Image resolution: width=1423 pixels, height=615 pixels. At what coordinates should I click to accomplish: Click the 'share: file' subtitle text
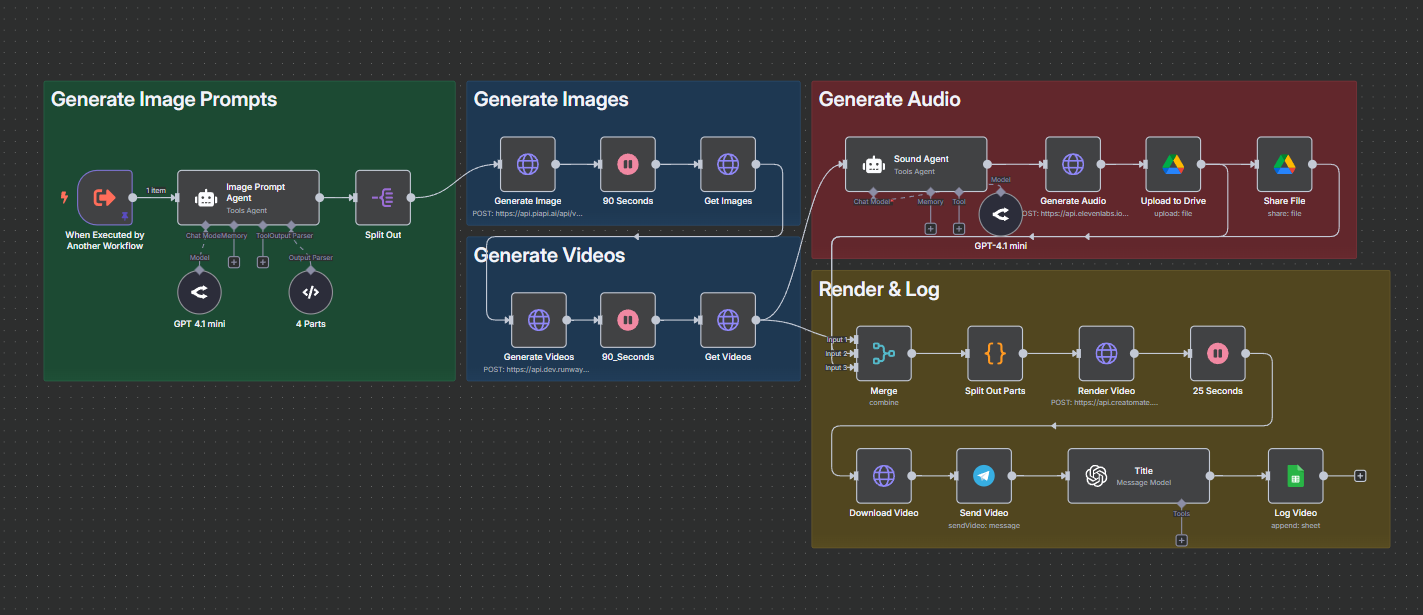(1284, 213)
